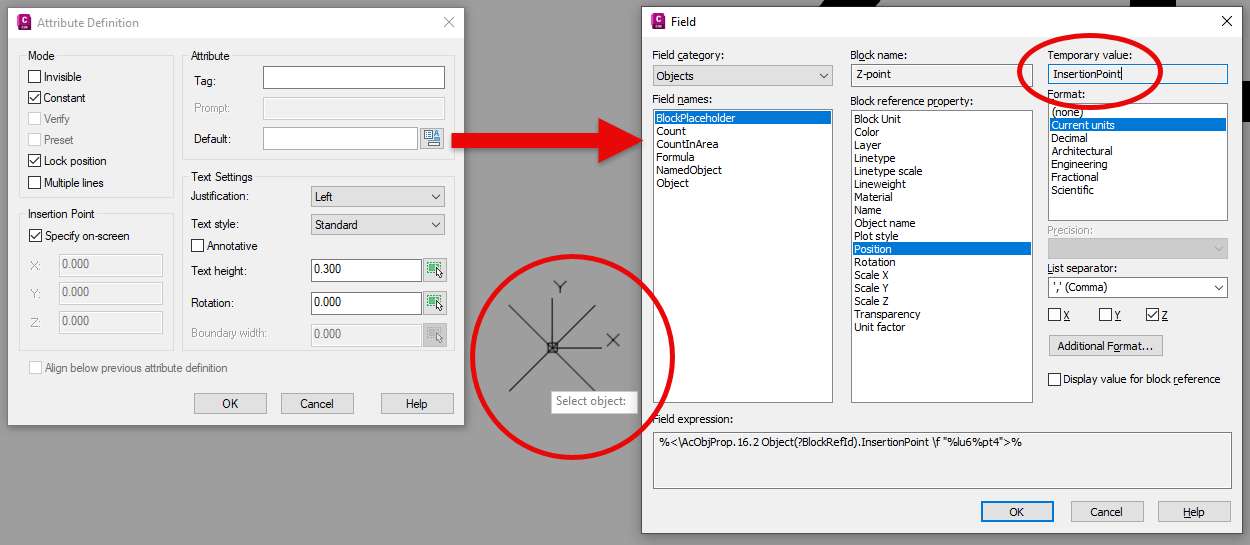Click the Temporary value input field

[x=1137, y=74]
